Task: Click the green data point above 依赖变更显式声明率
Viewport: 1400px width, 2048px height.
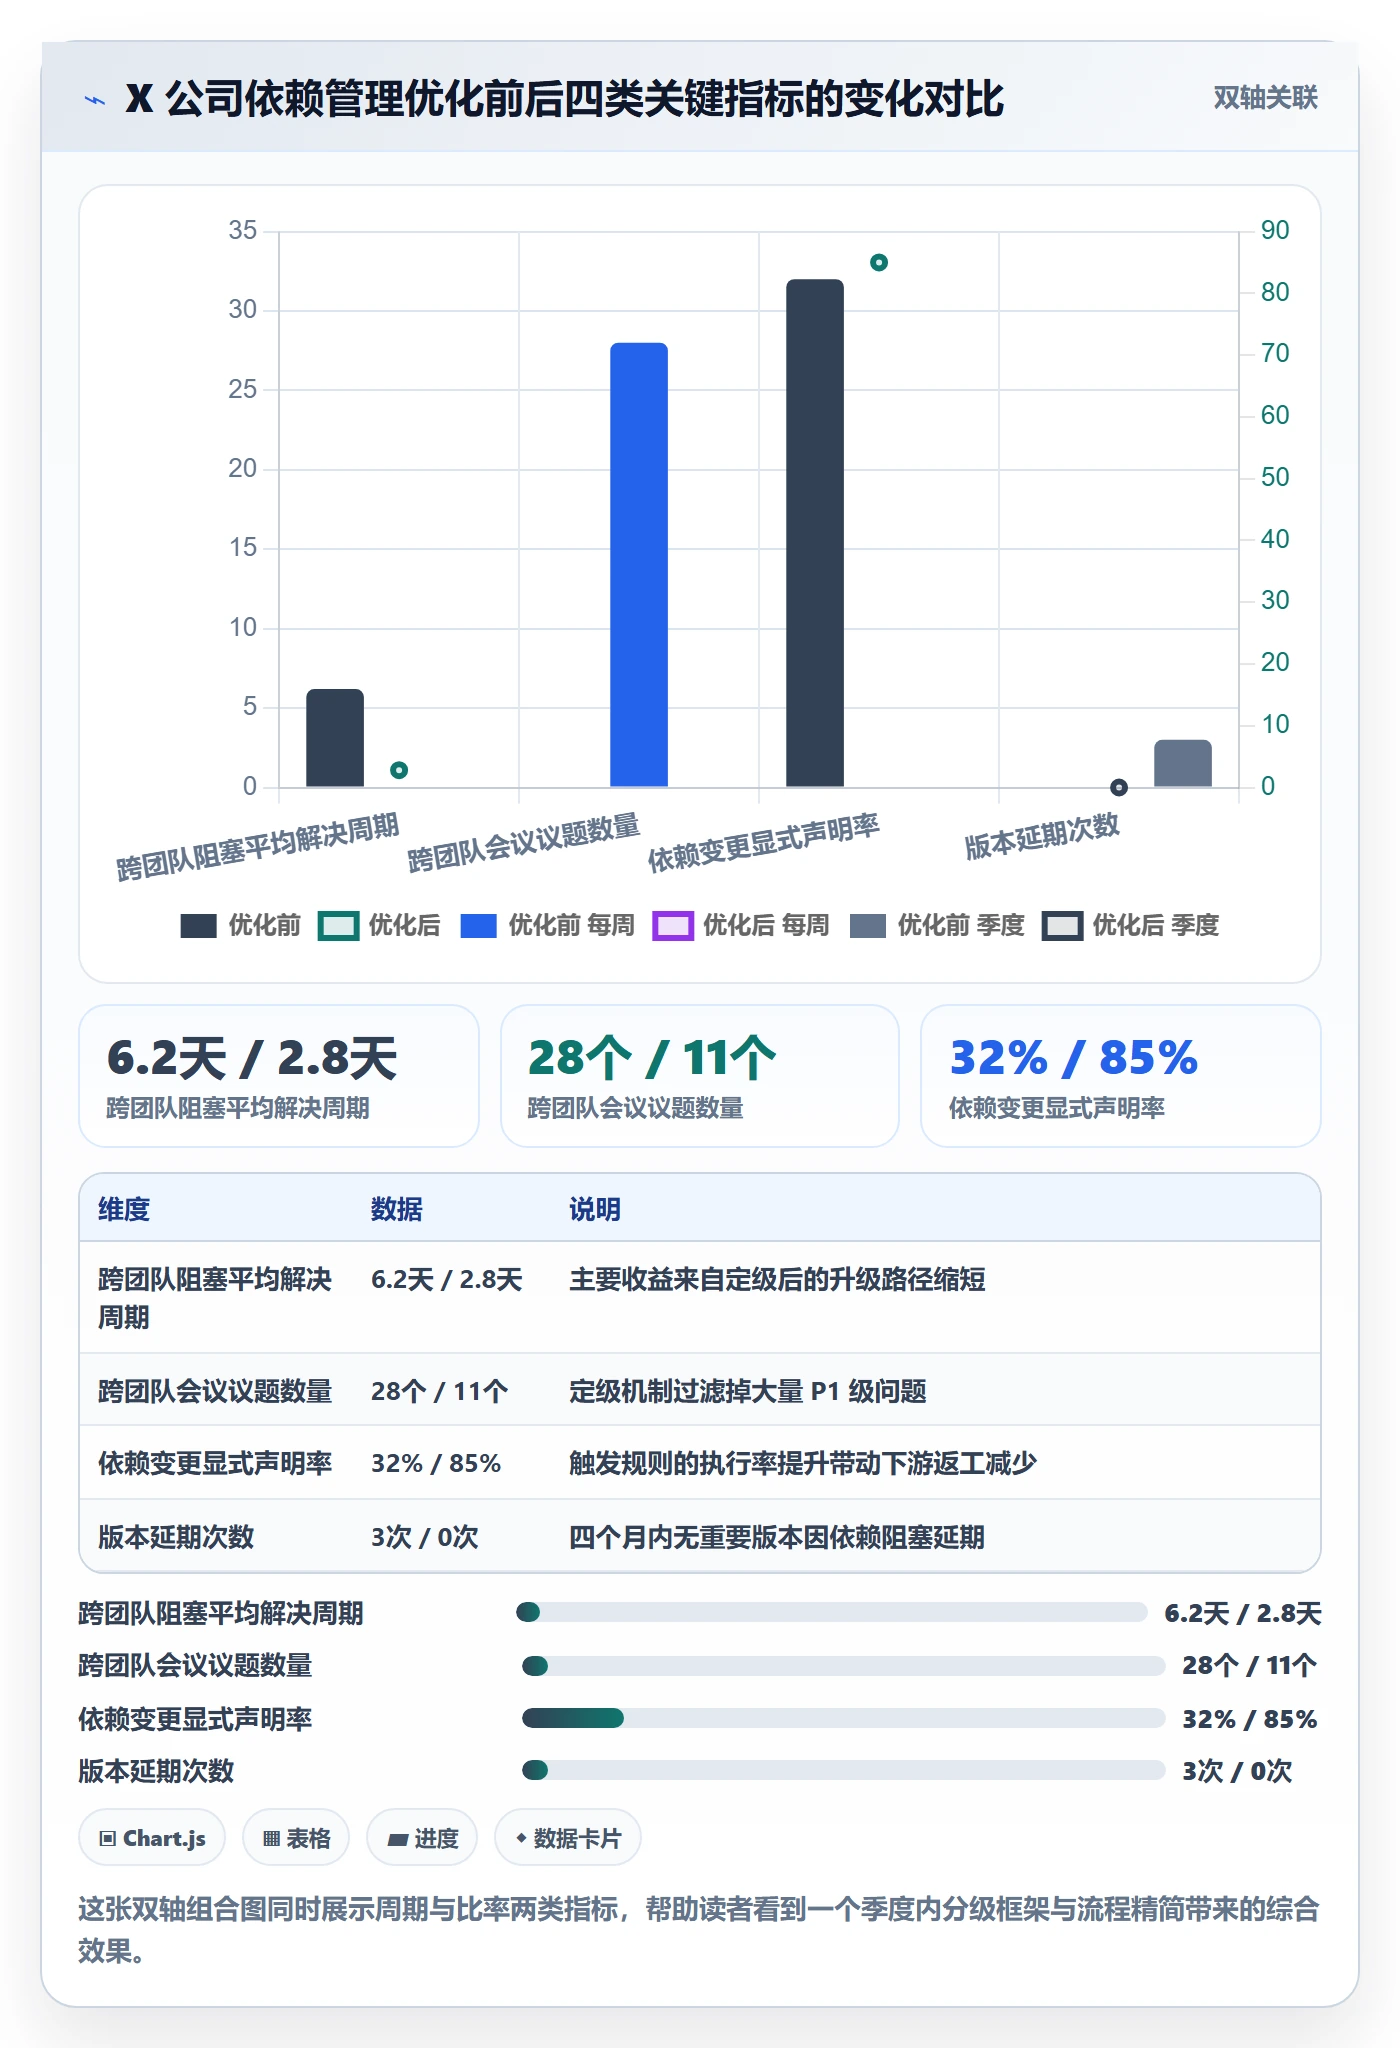Action: pyautogui.click(x=879, y=263)
